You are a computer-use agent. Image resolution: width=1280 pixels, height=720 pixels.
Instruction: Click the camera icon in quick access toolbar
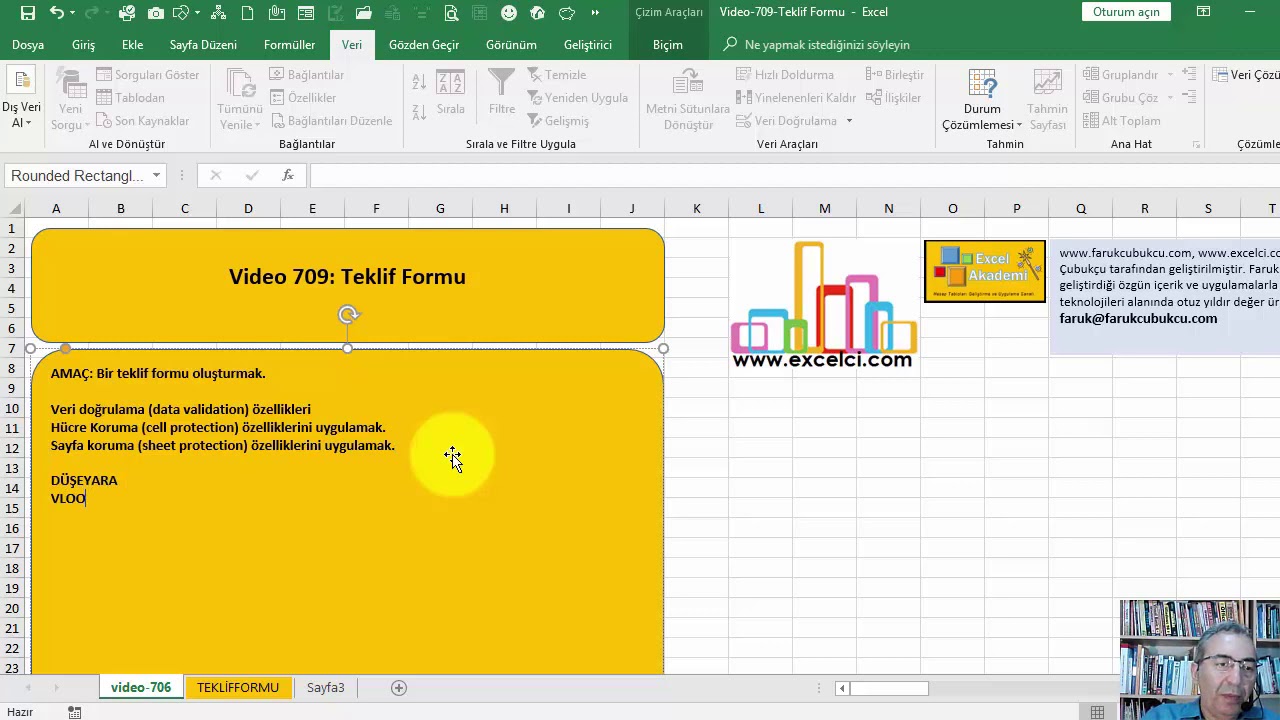(x=156, y=13)
